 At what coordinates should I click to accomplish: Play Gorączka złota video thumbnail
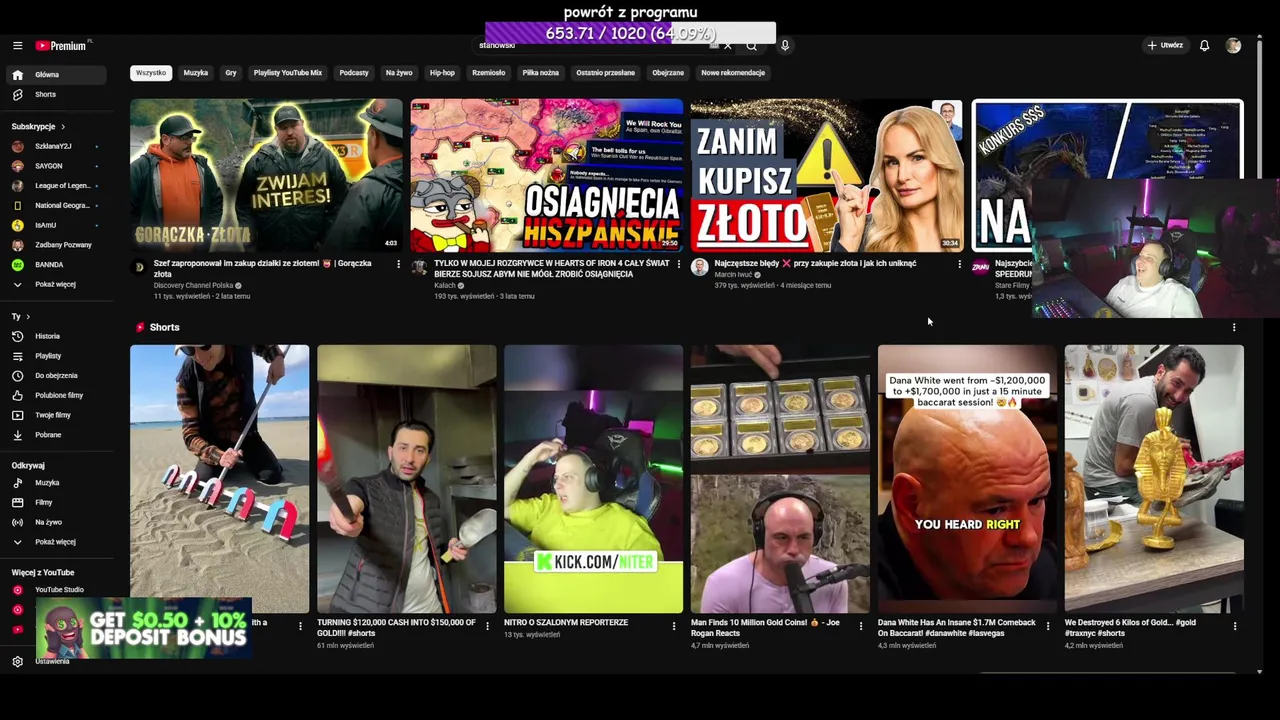coord(266,175)
